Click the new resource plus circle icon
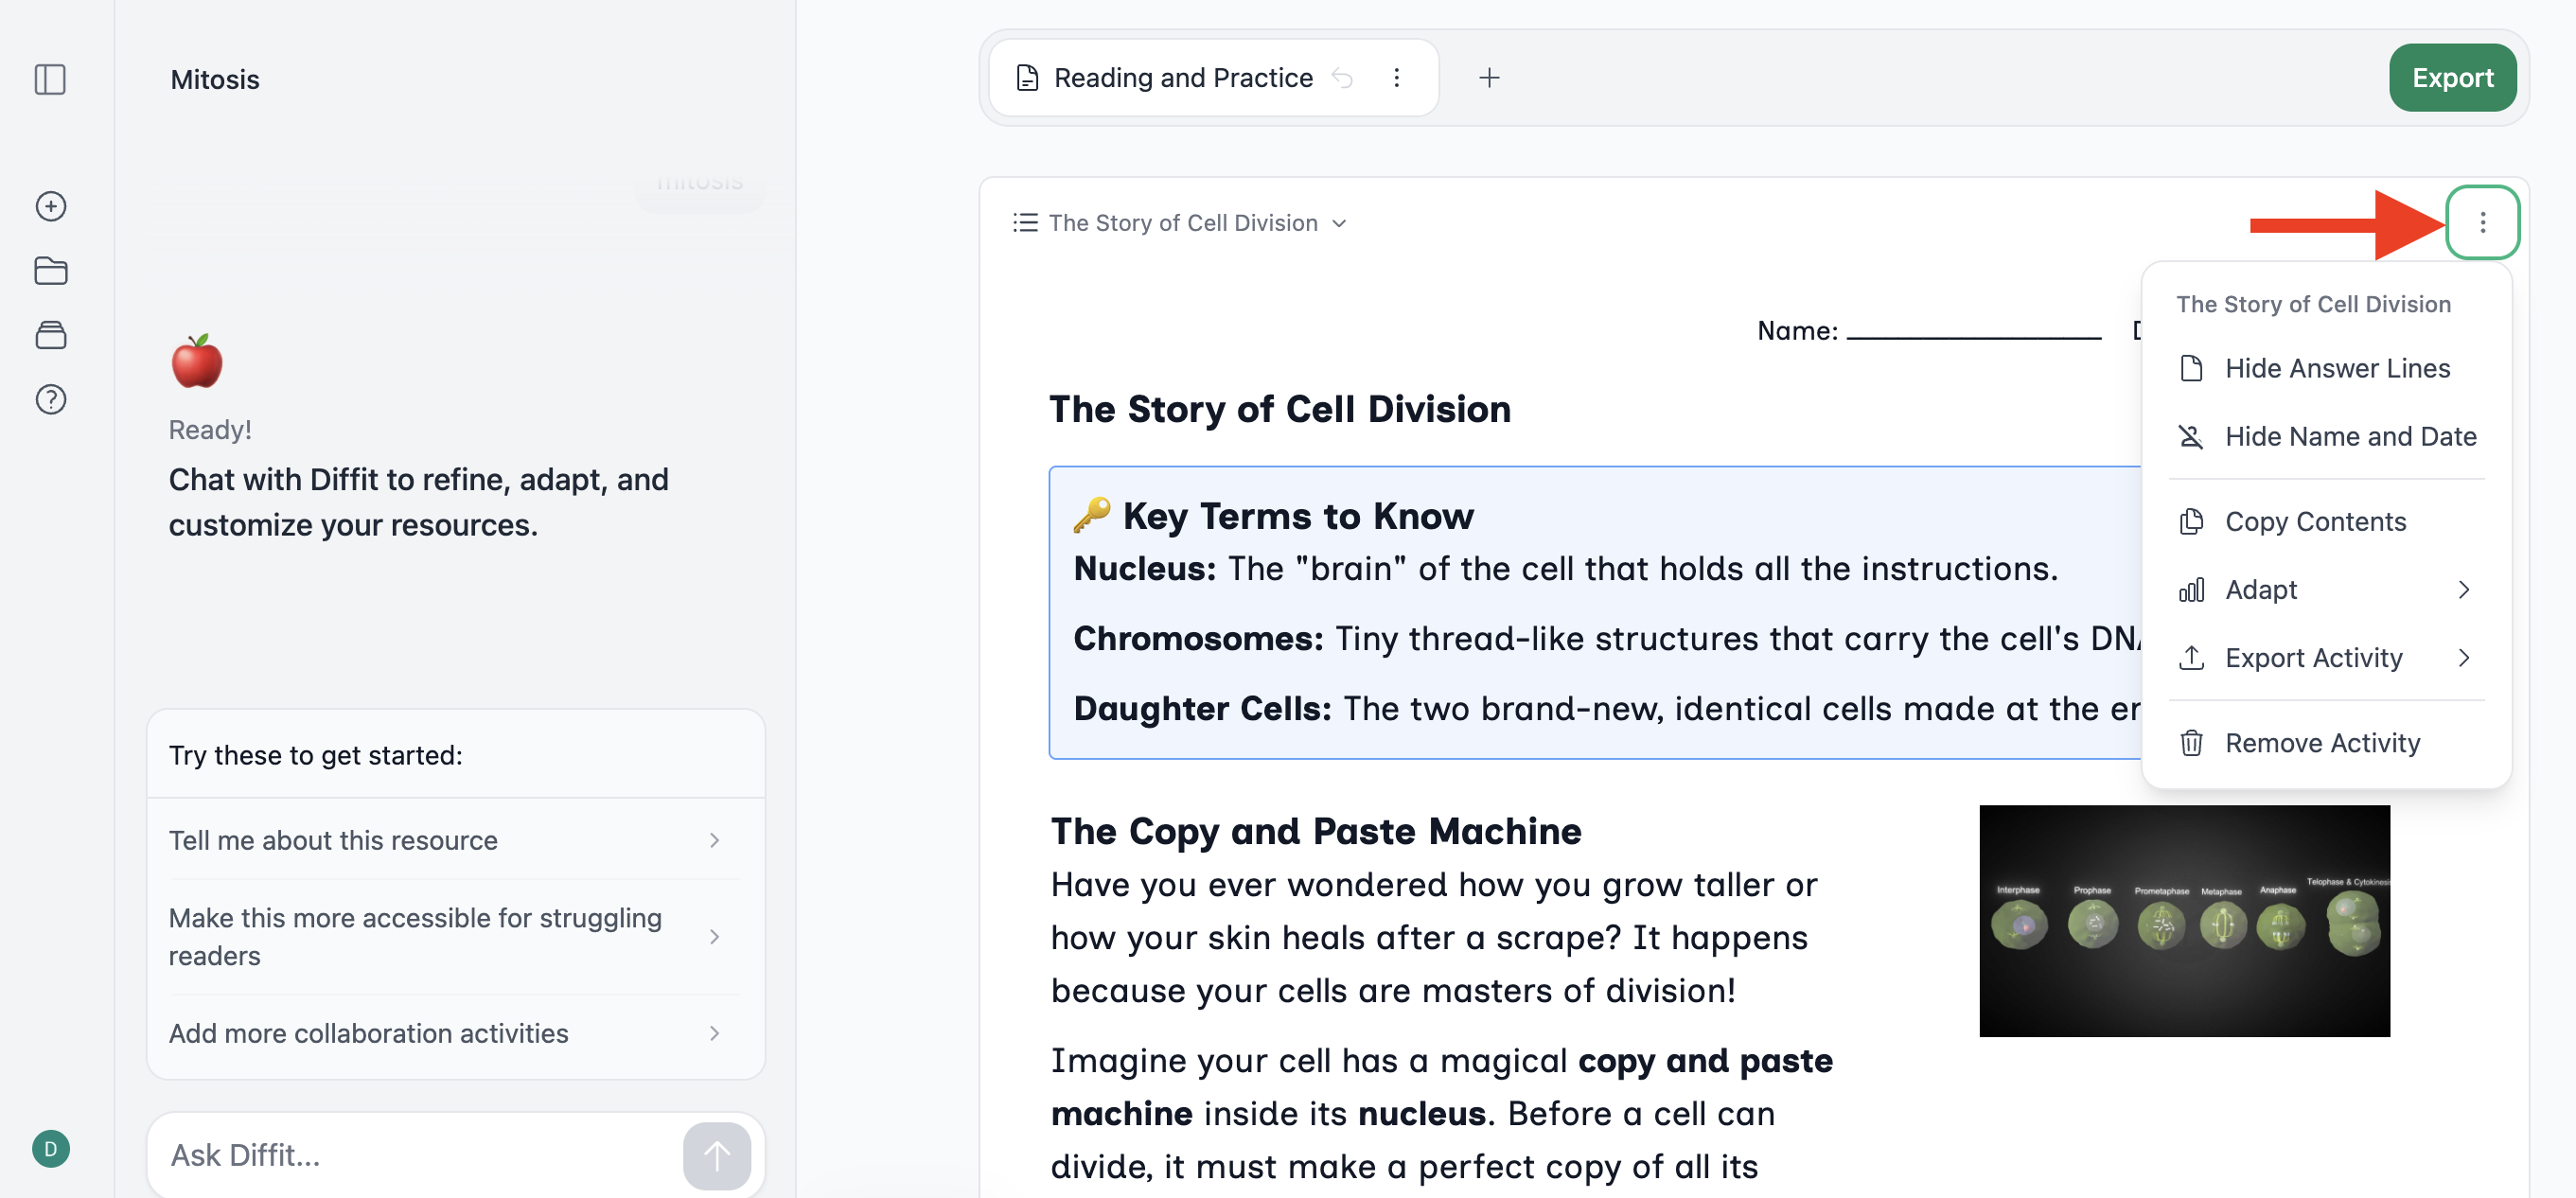The height and width of the screenshot is (1198, 2576). (x=50, y=206)
